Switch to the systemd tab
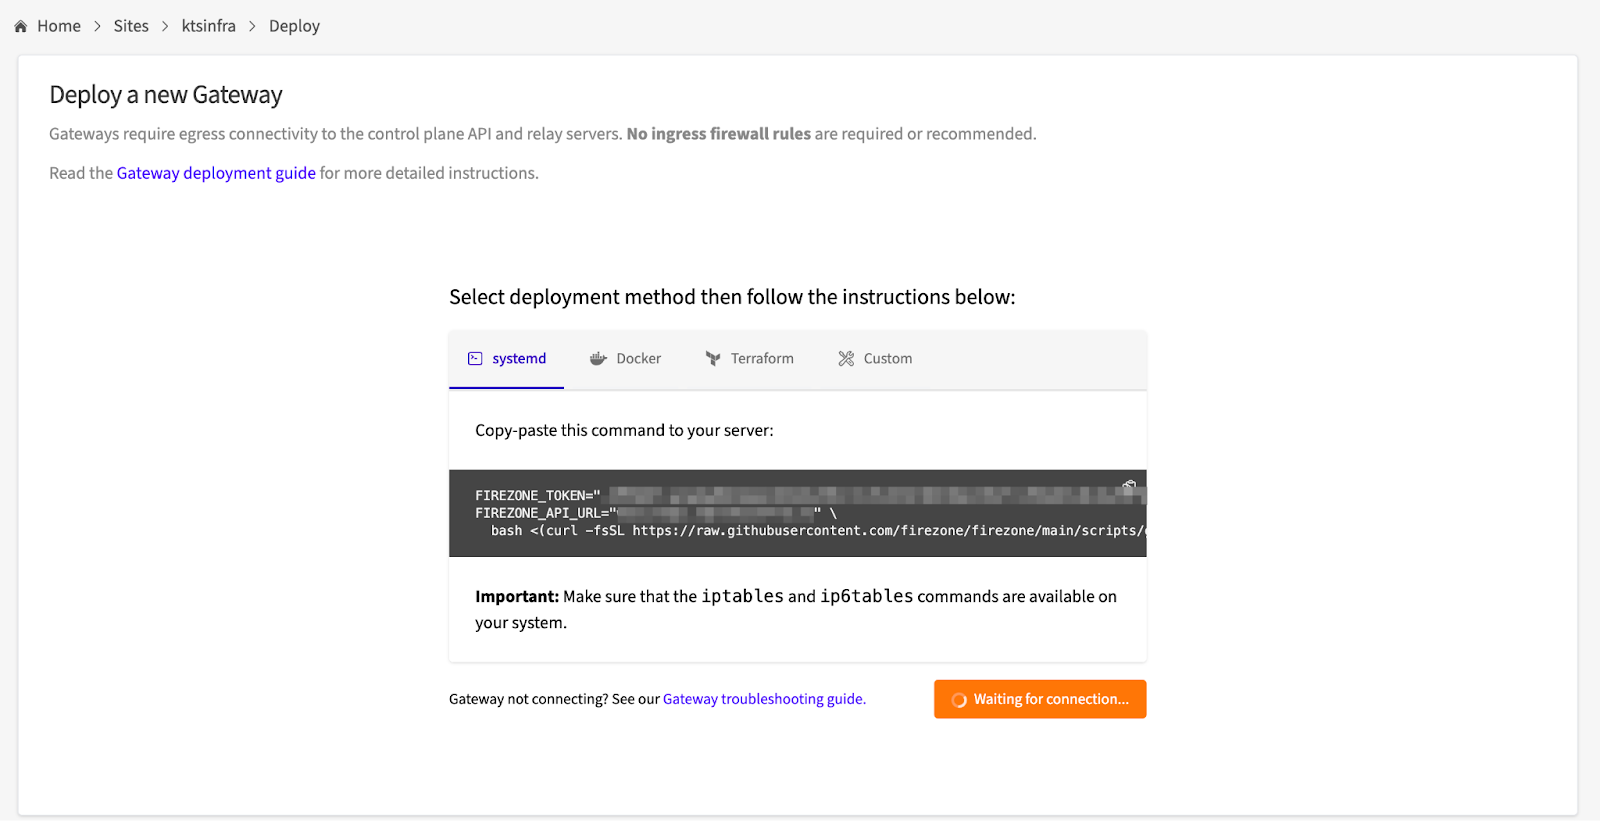1600x821 pixels. pos(507,359)
